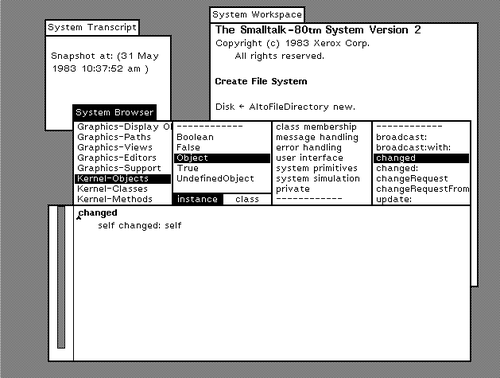500x378 pixels.
Task: Click the gray code pane scrollbar
Action: pyautogui.click(x=61, y=277)
